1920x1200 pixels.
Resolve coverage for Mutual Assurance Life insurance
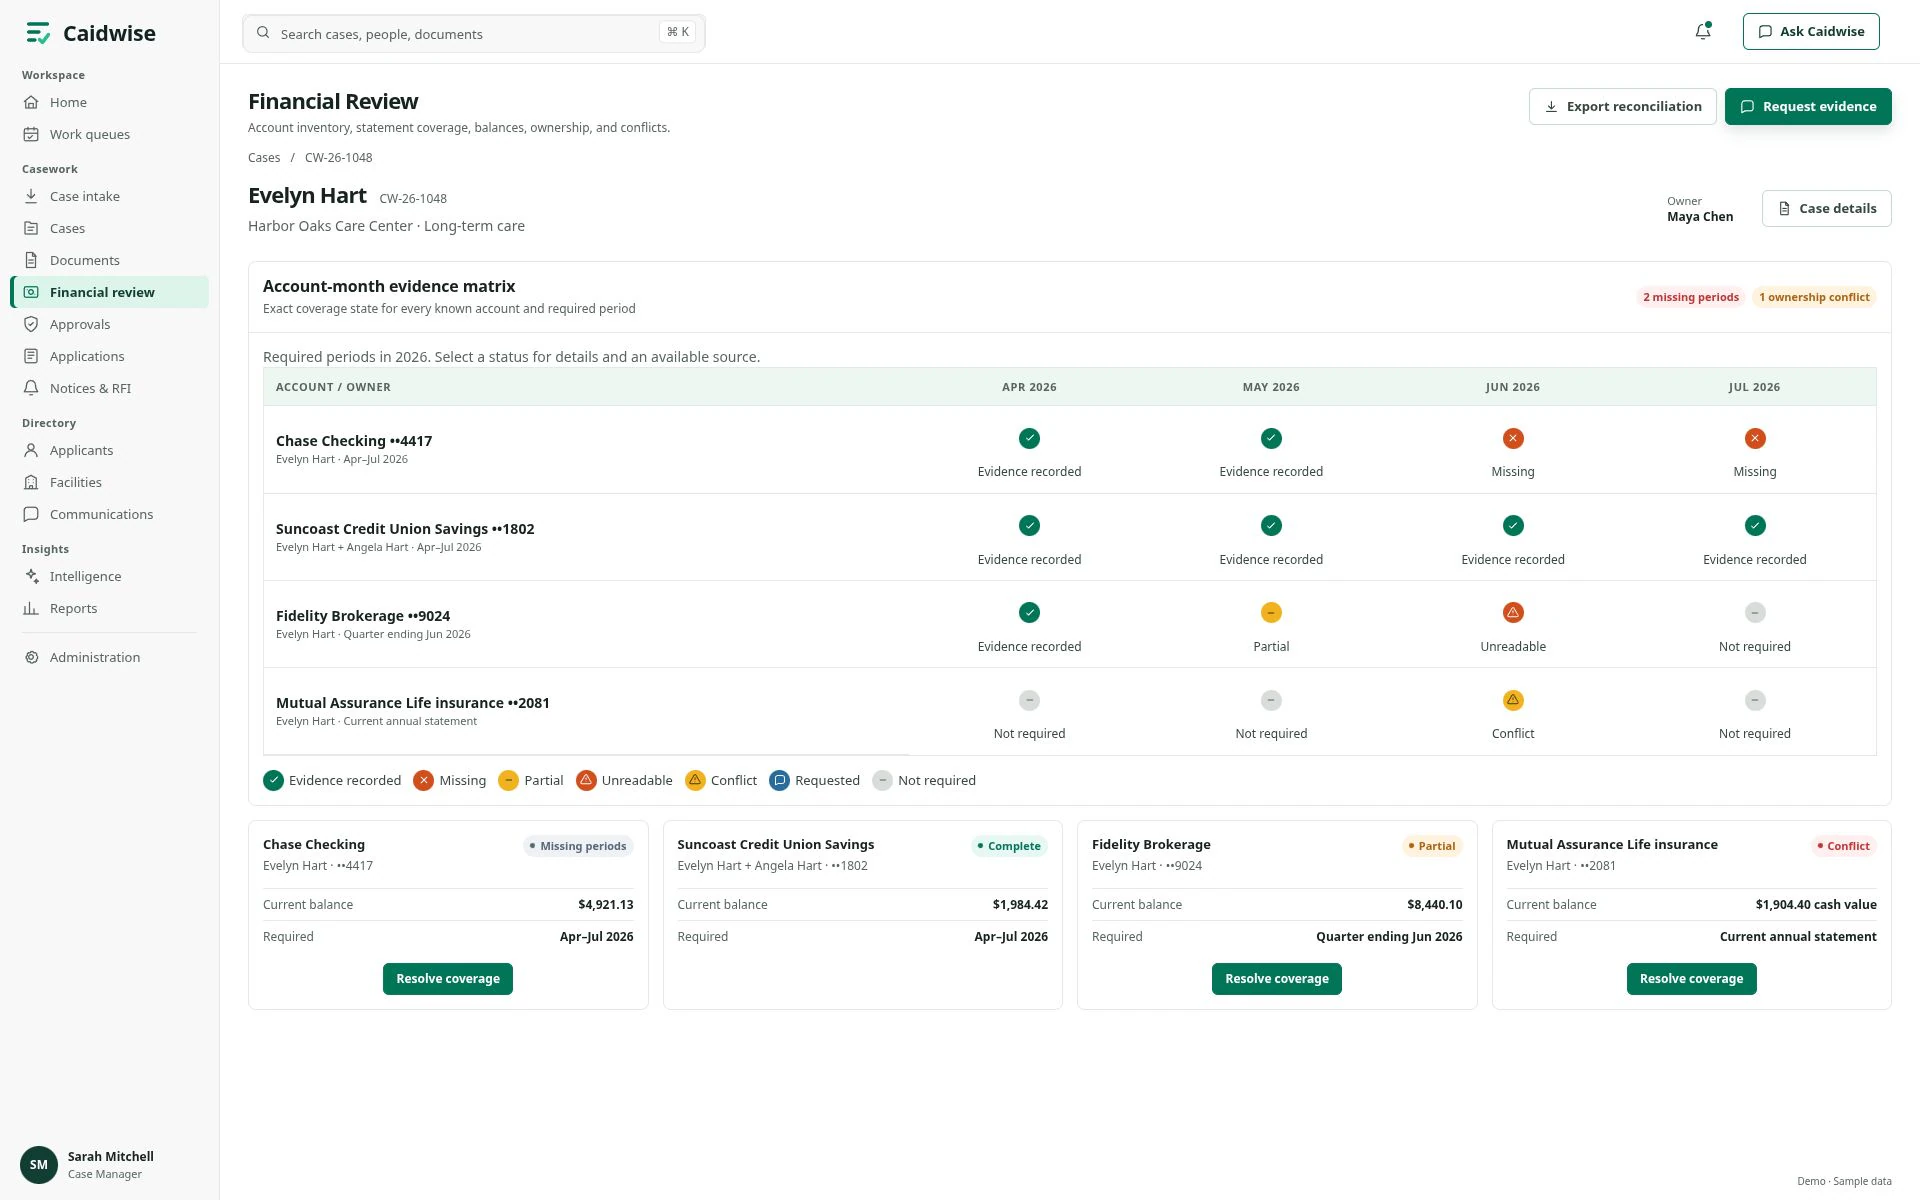(1691, 979)
